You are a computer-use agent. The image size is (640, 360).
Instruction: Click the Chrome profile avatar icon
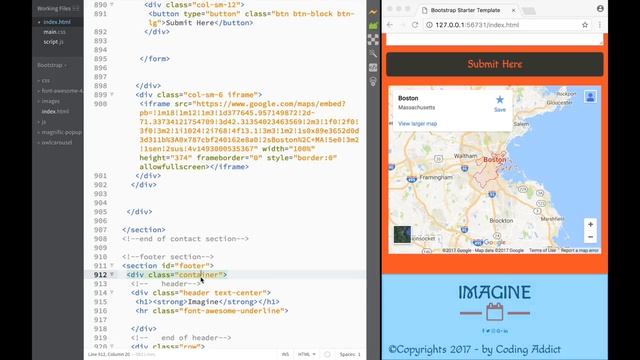click(600, 9)
